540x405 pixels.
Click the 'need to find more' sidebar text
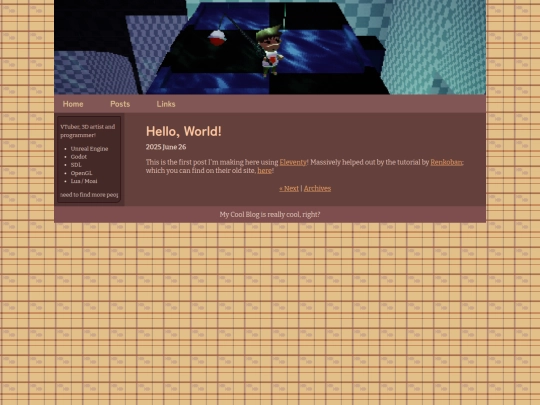[x=89, y=195]
